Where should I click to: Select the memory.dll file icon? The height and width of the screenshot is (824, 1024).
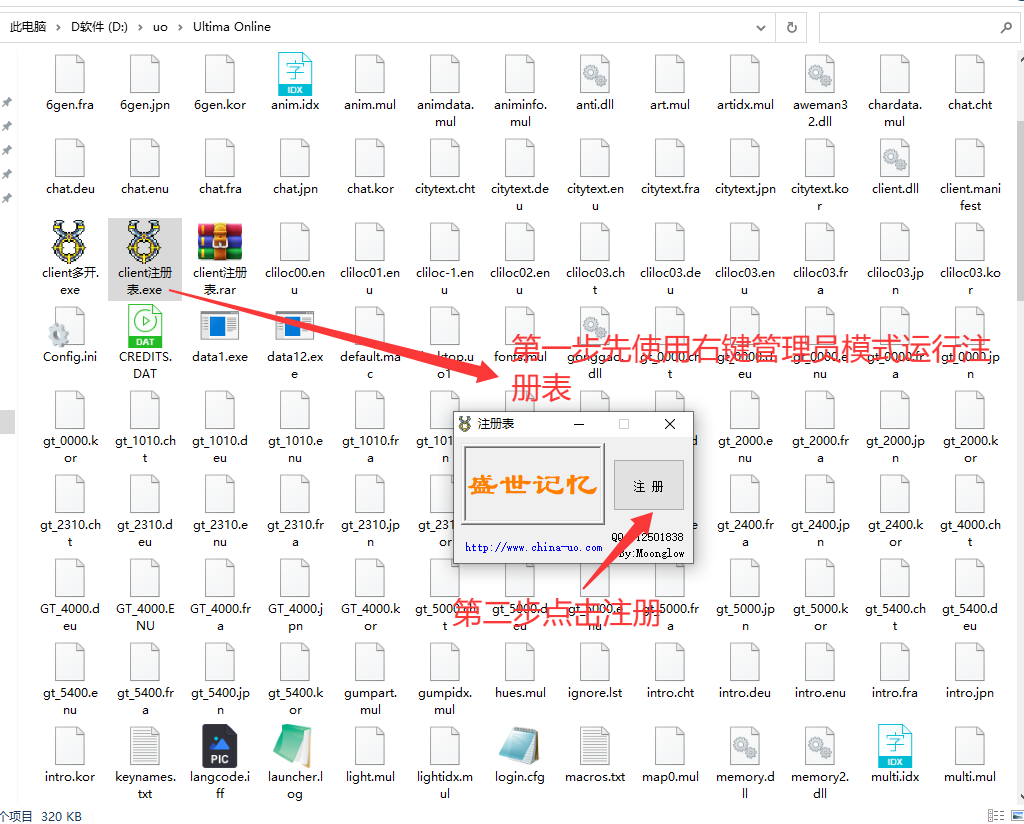(x=744, y=746)
